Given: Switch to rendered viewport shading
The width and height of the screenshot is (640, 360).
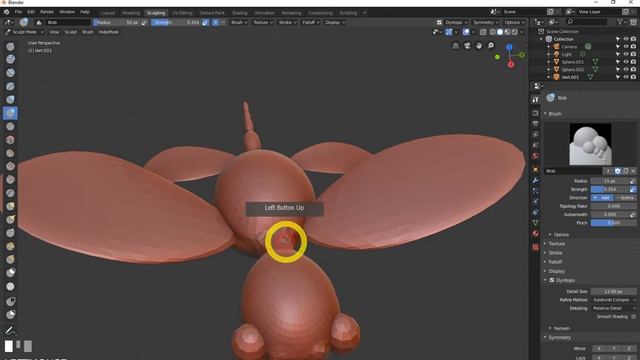Looking at the screenshot, I should [515, 32].
